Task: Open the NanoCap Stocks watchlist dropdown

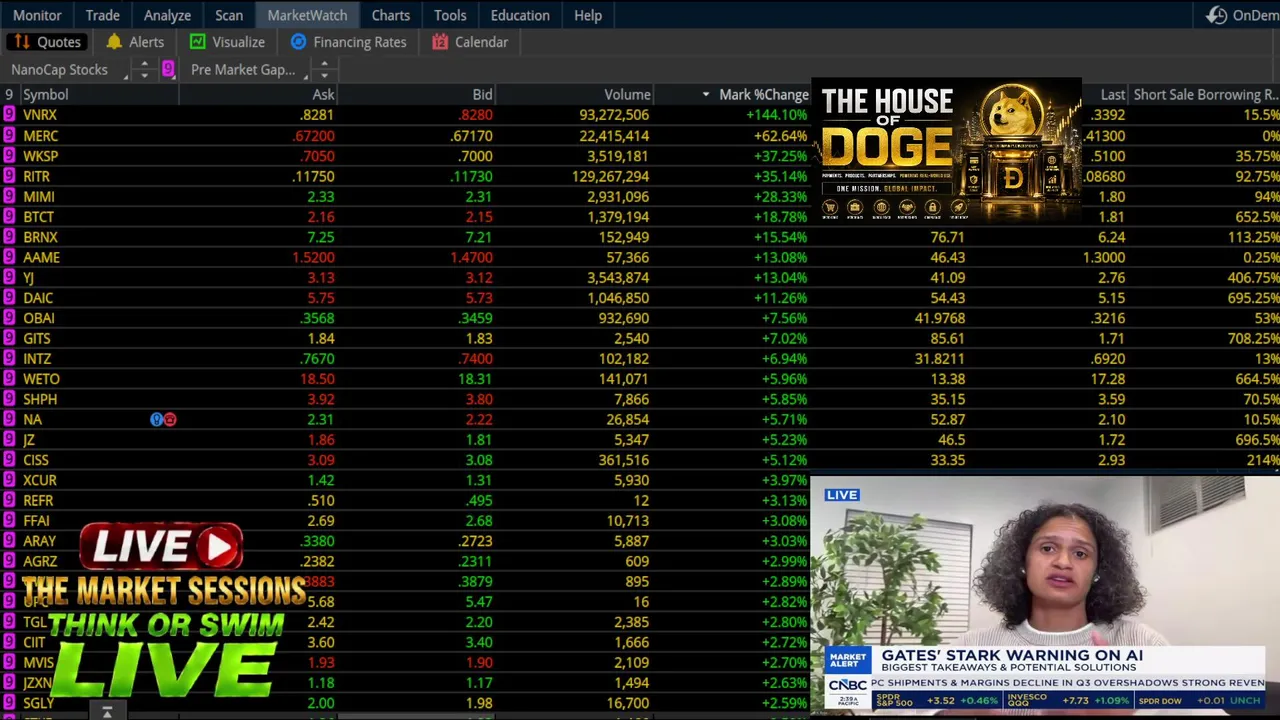Action: click(68, 70)
